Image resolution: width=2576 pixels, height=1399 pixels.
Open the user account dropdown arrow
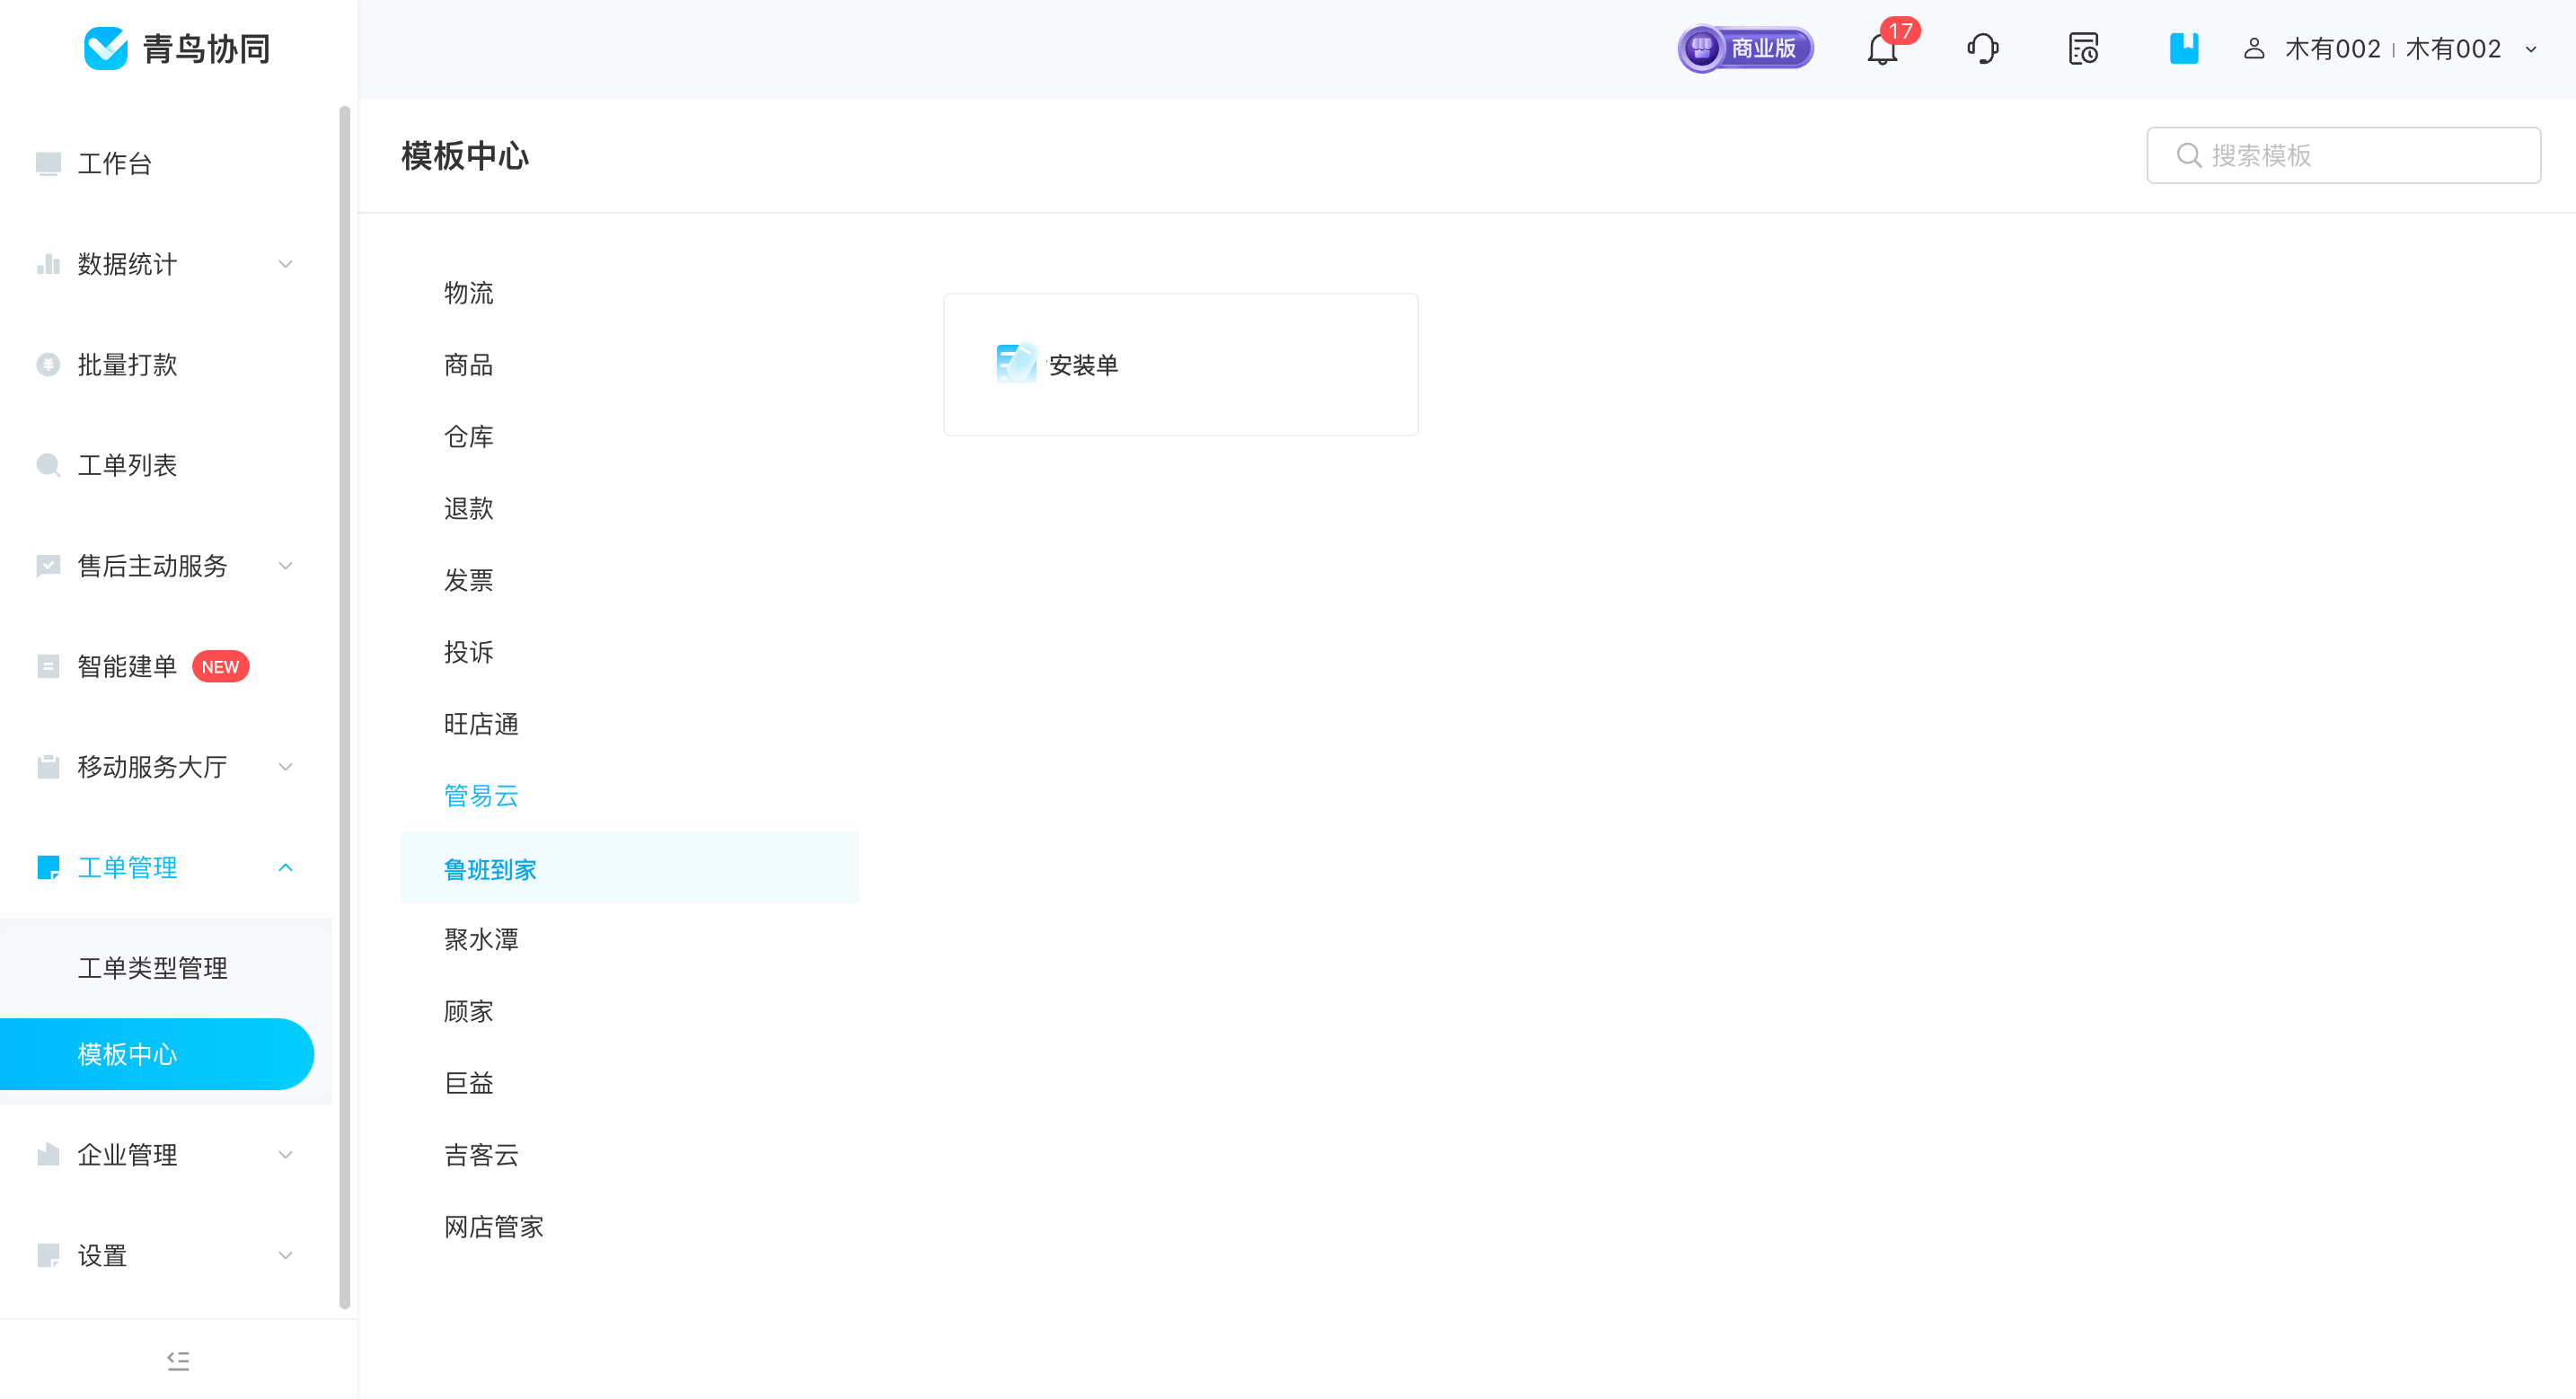click(2531, 49)
